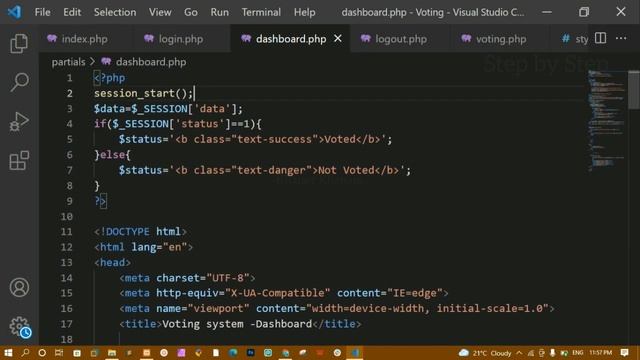The width and height of the screenshot is (640, 360).
Task: Open the Windows notification center
Action: tap(624, 353)
